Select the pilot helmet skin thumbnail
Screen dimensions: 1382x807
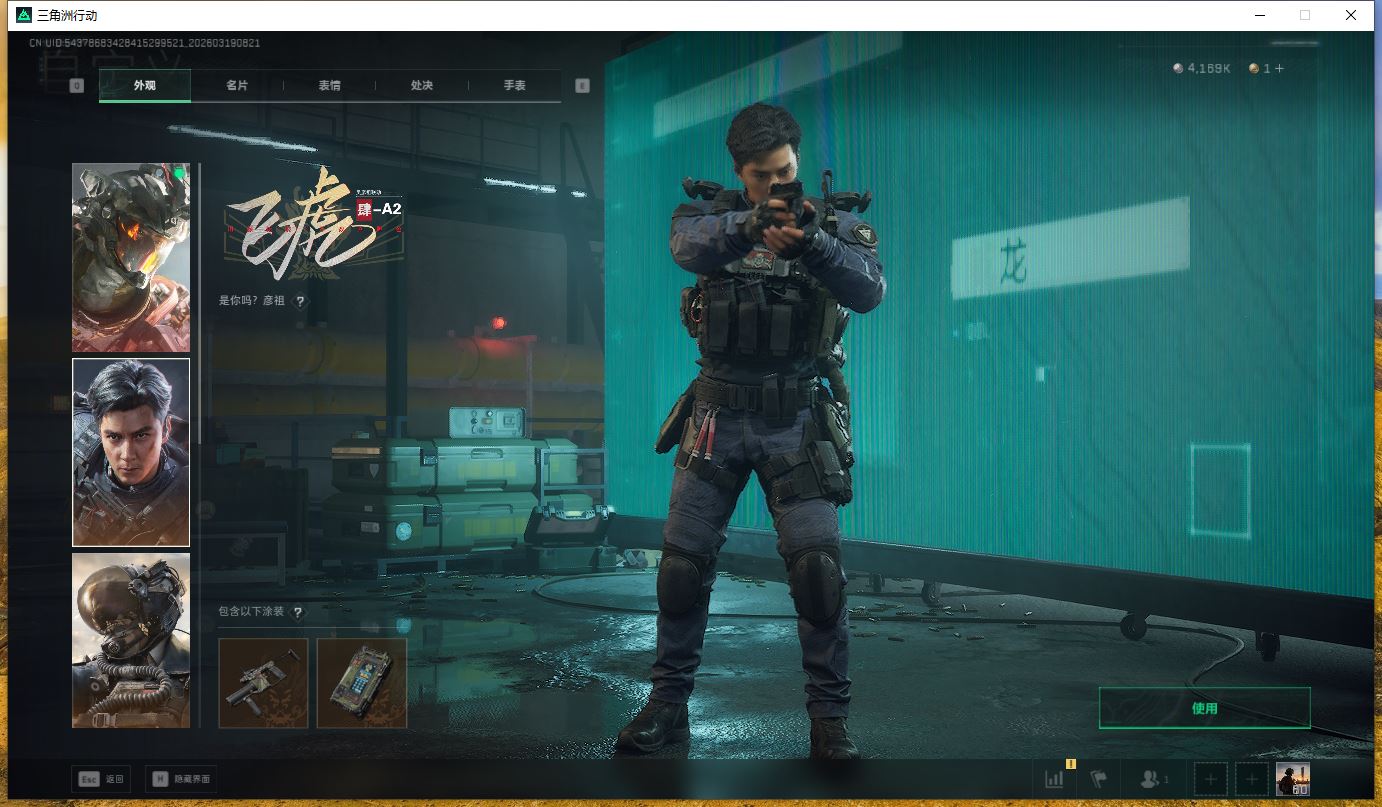pos(131,640)
